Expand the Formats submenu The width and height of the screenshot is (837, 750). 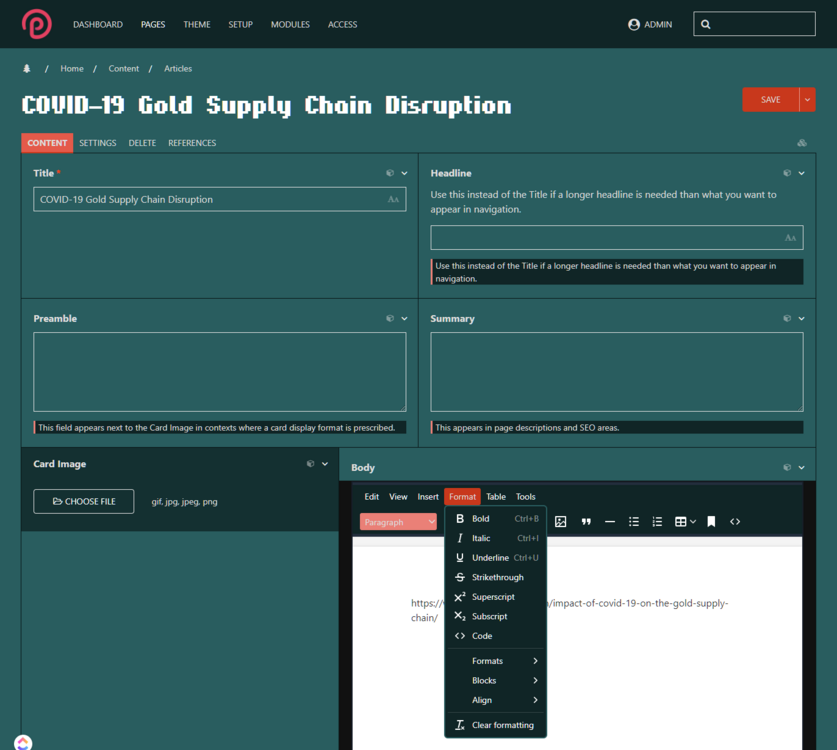tap(496, 661)
